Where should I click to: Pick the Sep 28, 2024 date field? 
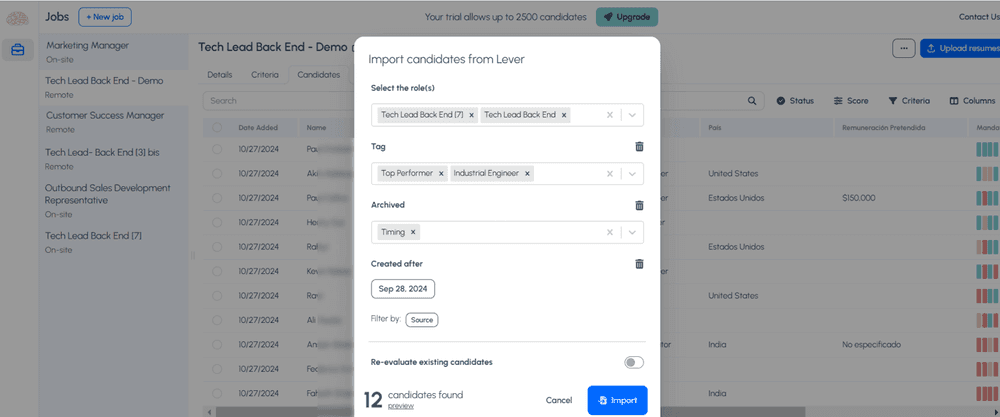click(x=403, y=289)
